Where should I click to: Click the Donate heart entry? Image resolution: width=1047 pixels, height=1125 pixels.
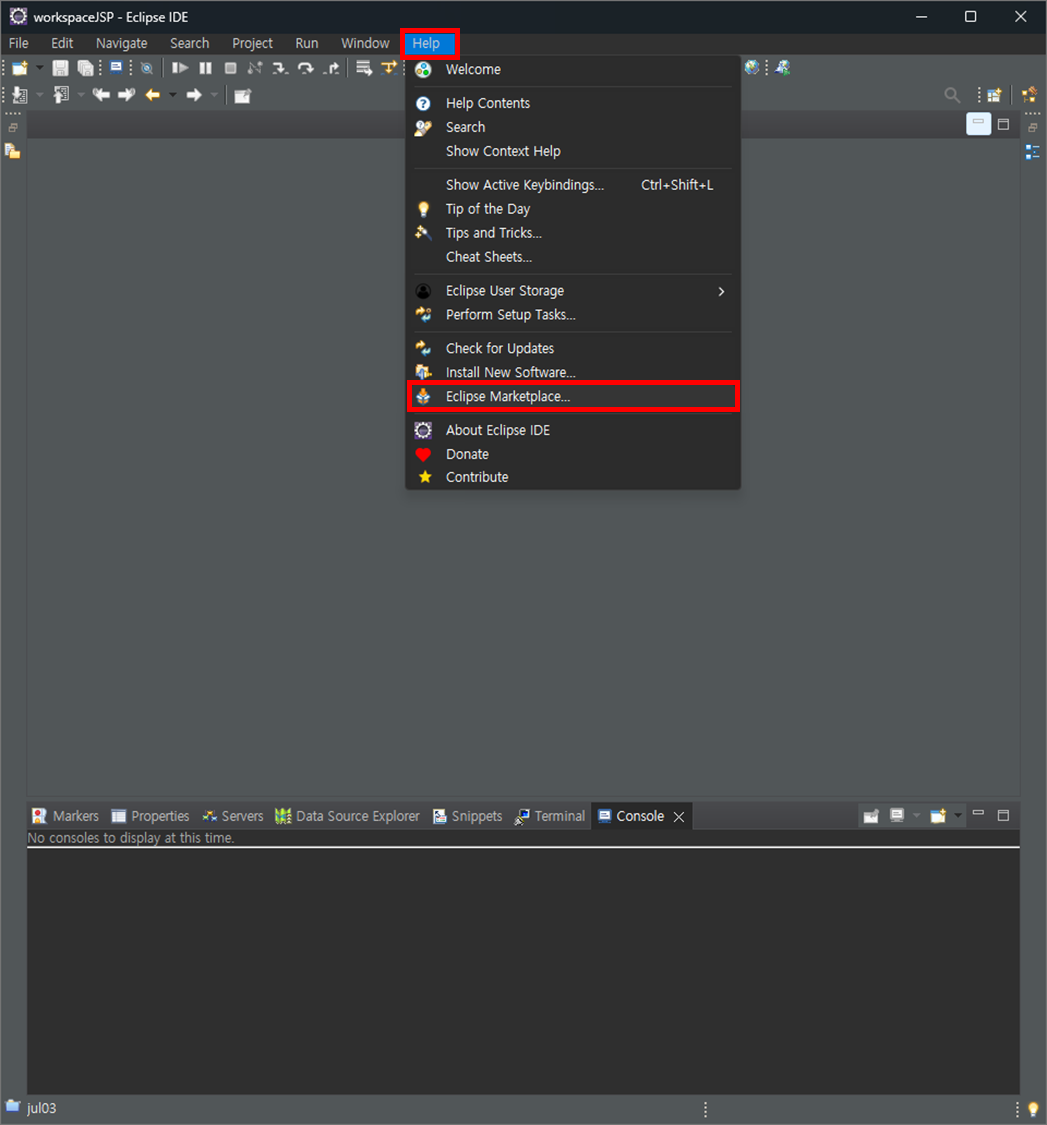point(573,454)
